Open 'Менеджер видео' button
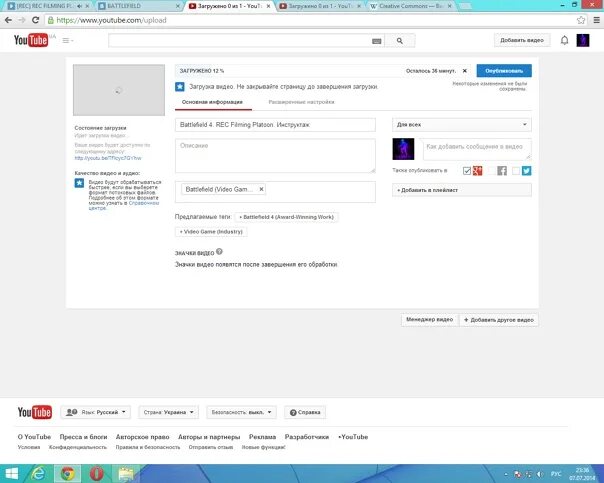This screenshot has height=483, width=604. coord(430,320)
